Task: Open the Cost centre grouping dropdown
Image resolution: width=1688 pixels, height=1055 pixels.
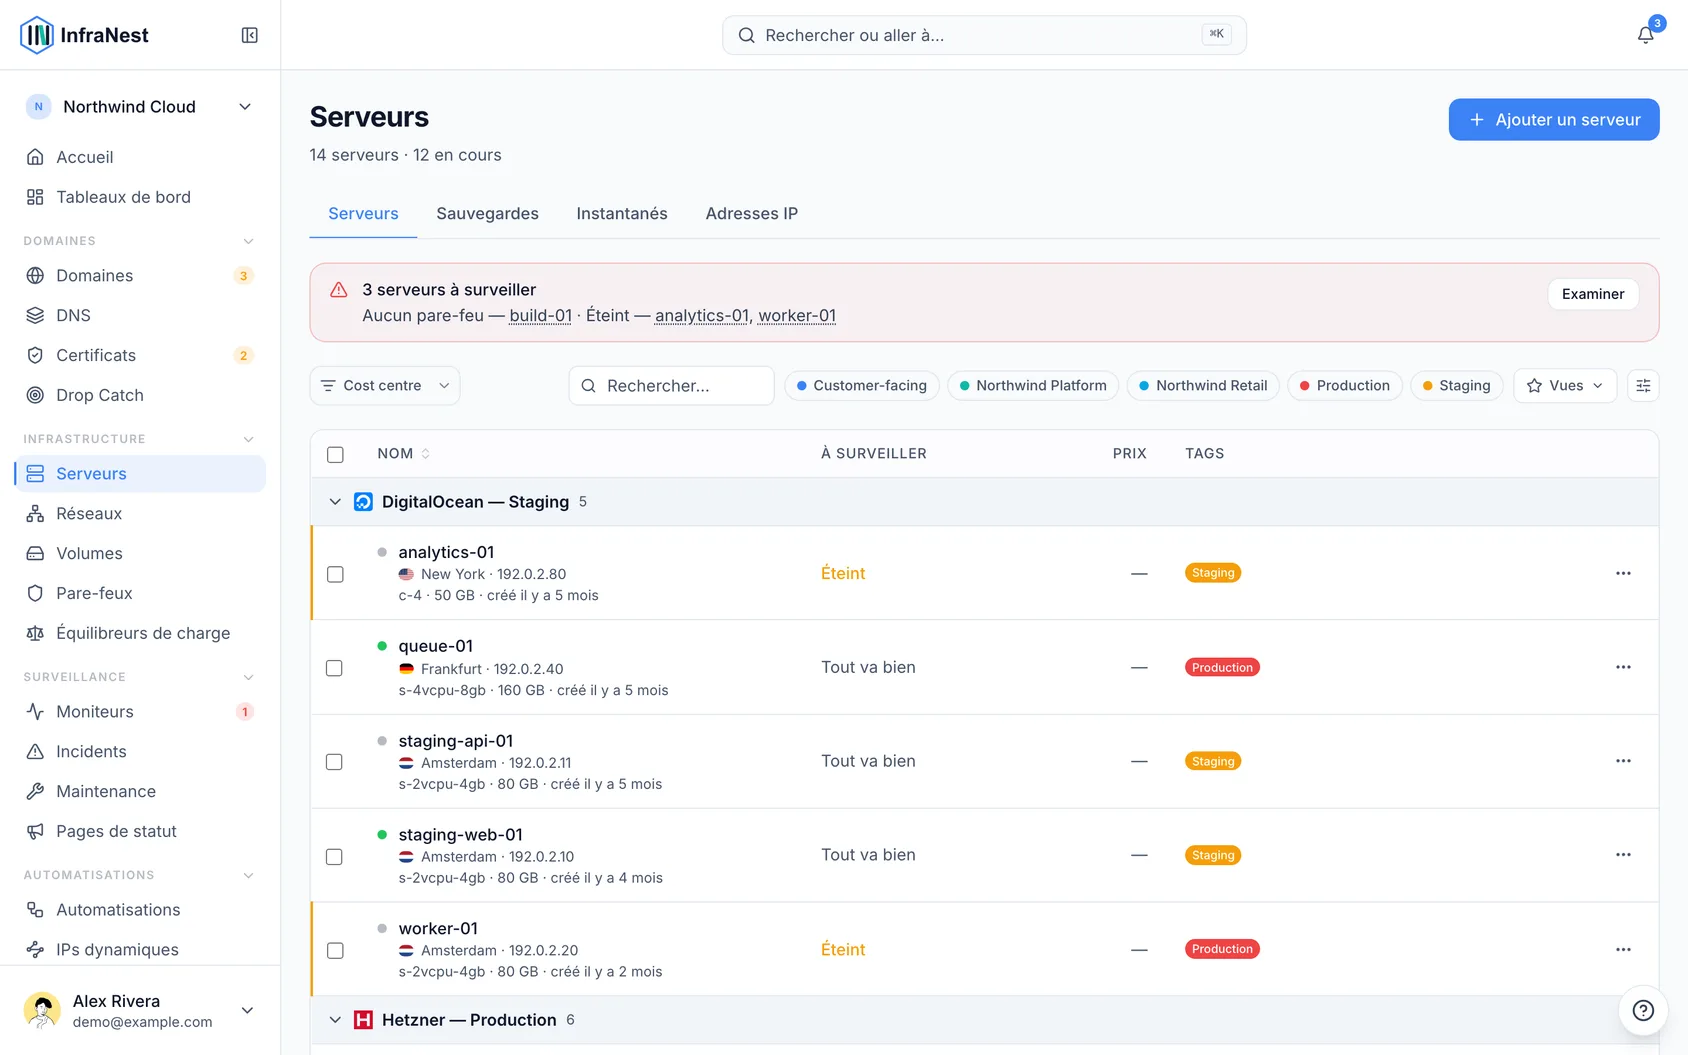Action: point(385,386)
